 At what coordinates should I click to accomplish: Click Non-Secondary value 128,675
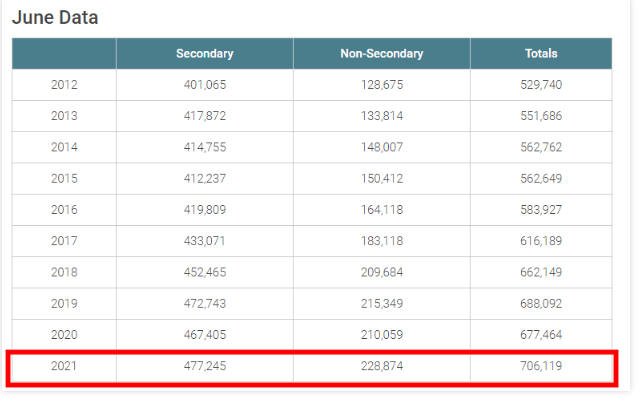(382, 84)
